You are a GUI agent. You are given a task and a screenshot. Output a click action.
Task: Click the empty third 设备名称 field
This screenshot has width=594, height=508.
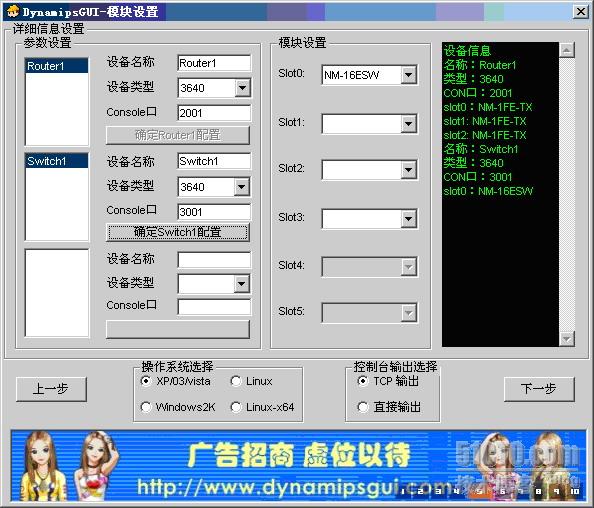coord(214,260)
